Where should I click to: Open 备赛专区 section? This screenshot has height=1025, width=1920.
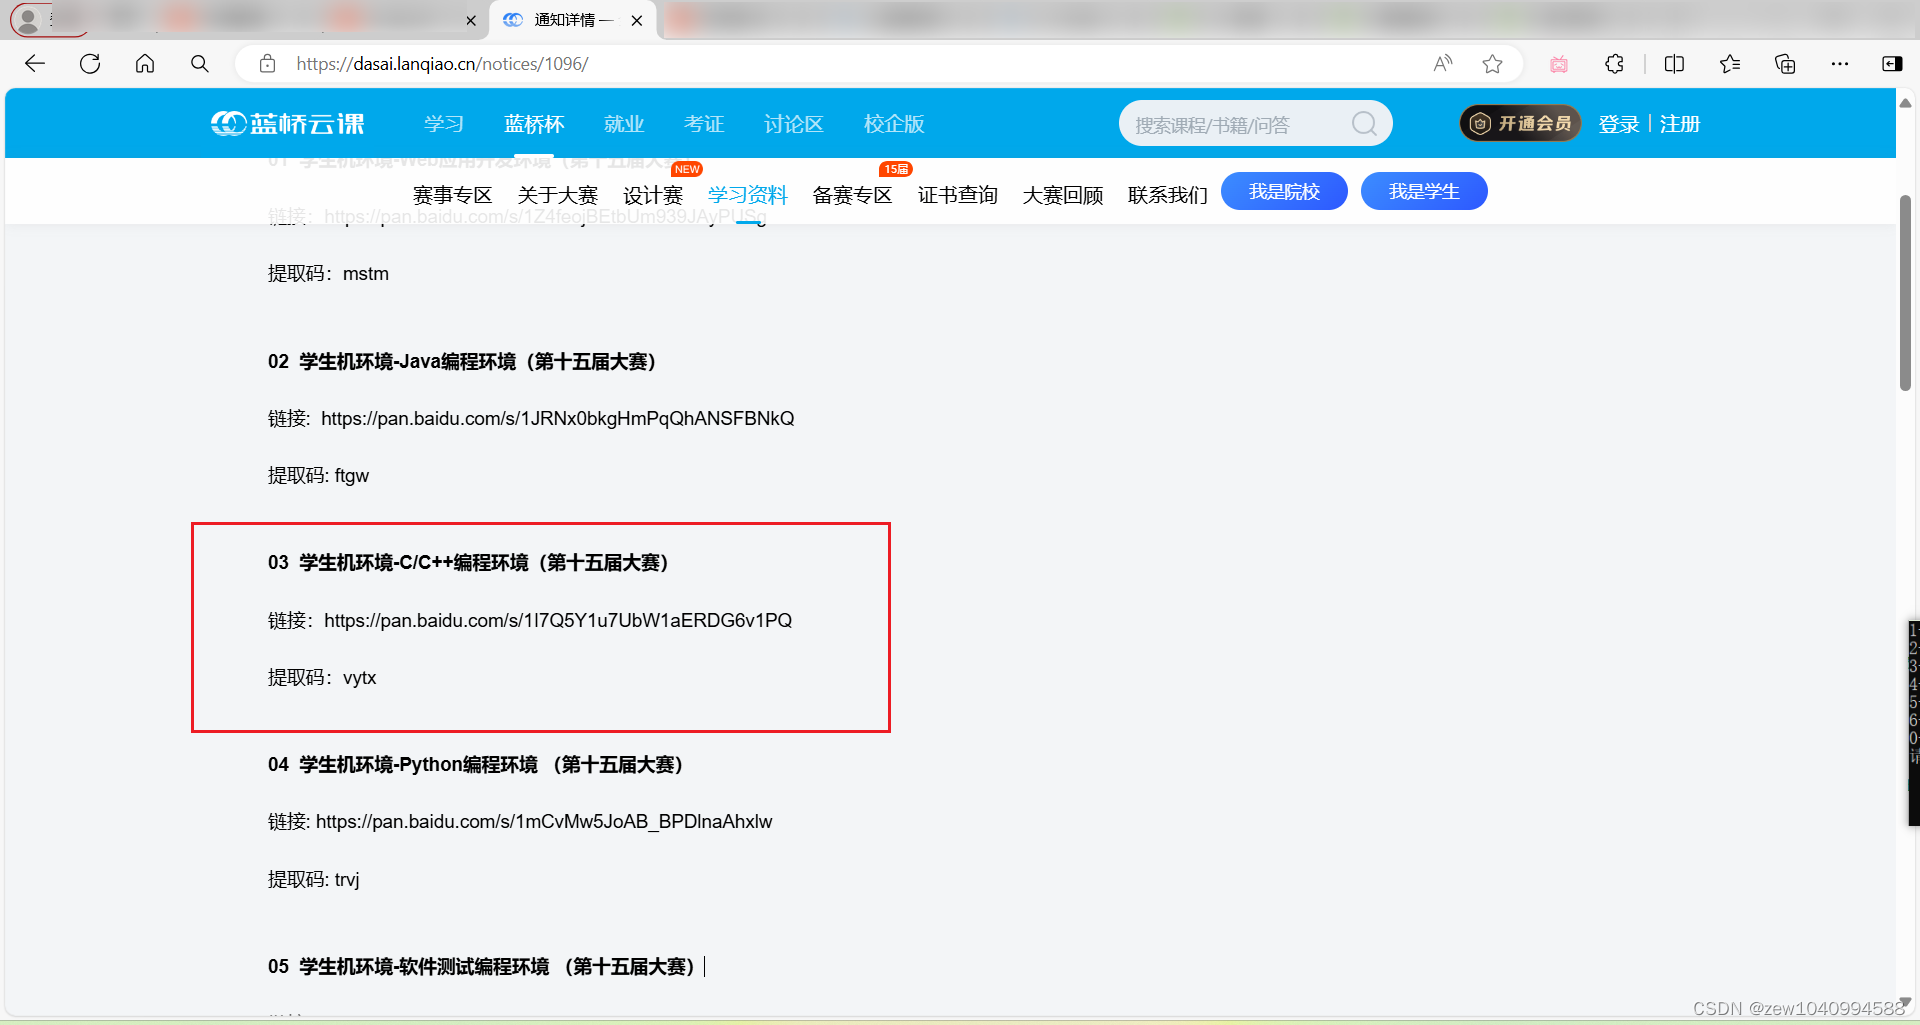tap(852, 195)
